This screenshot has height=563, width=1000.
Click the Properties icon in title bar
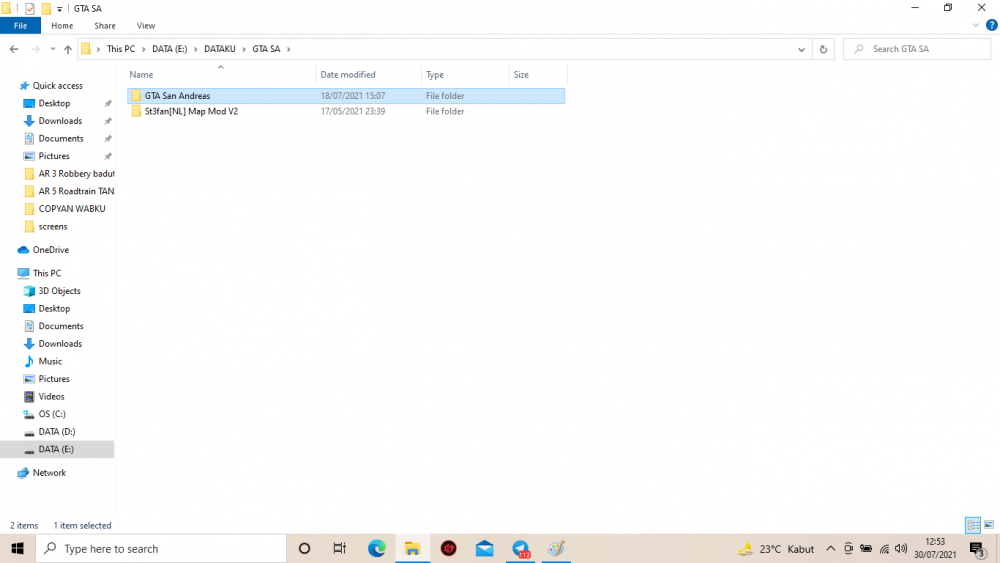pos(29,8)
